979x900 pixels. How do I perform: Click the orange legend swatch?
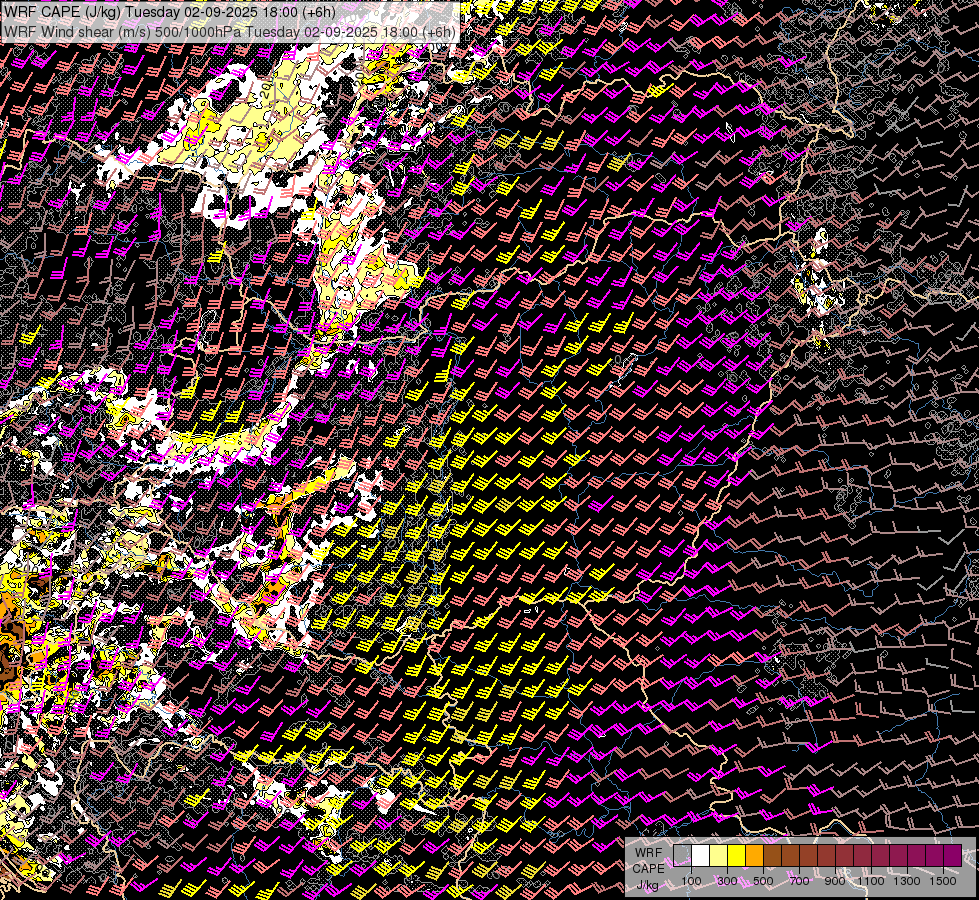(754, 855)
